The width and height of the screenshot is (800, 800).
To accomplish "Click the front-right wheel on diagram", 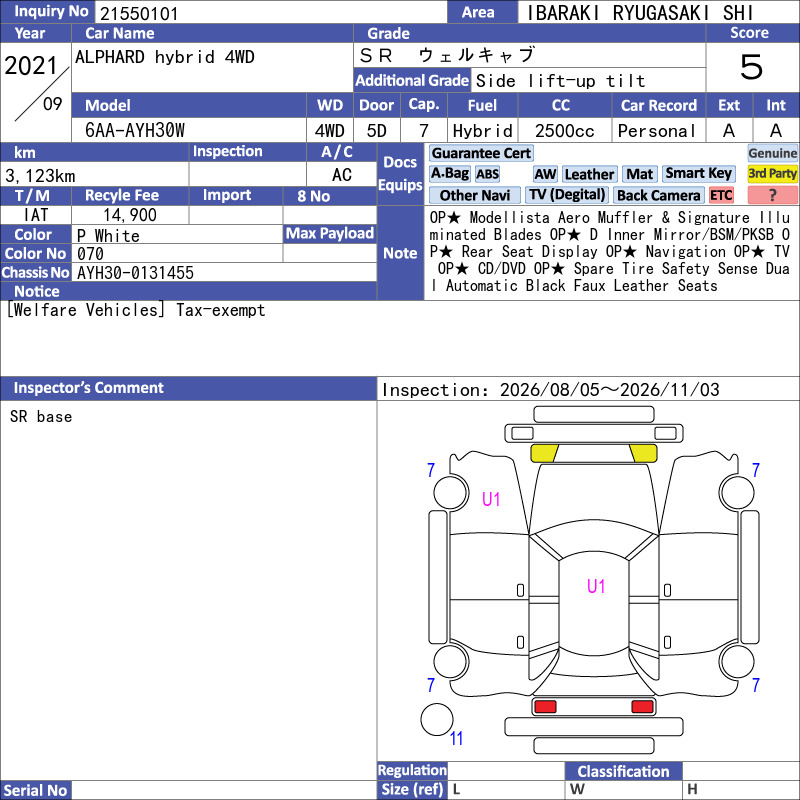I will click(x=737, y=492).
